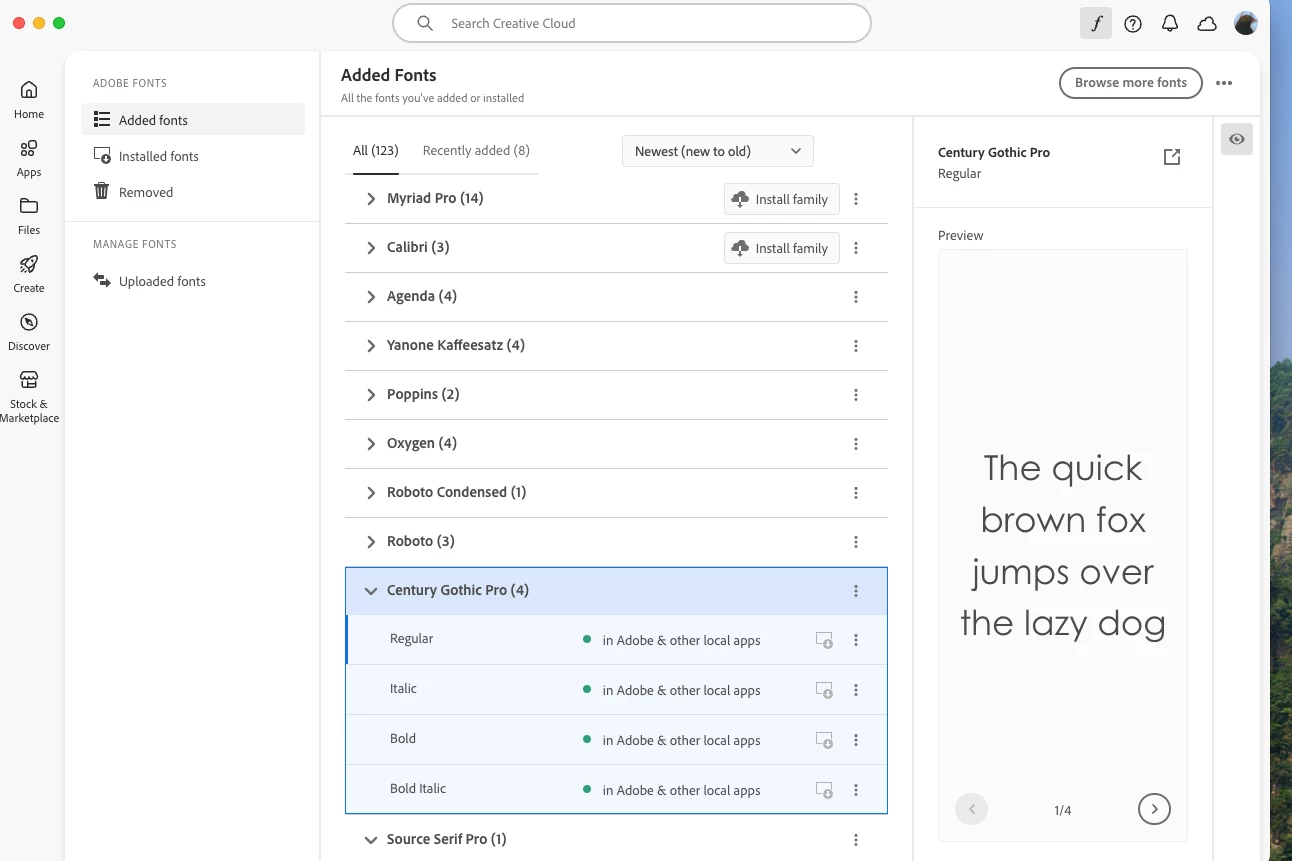Expand the Agenda family
Image resolution: width=1292 pixels, height=861 pixels.
[x=371, y=297]
